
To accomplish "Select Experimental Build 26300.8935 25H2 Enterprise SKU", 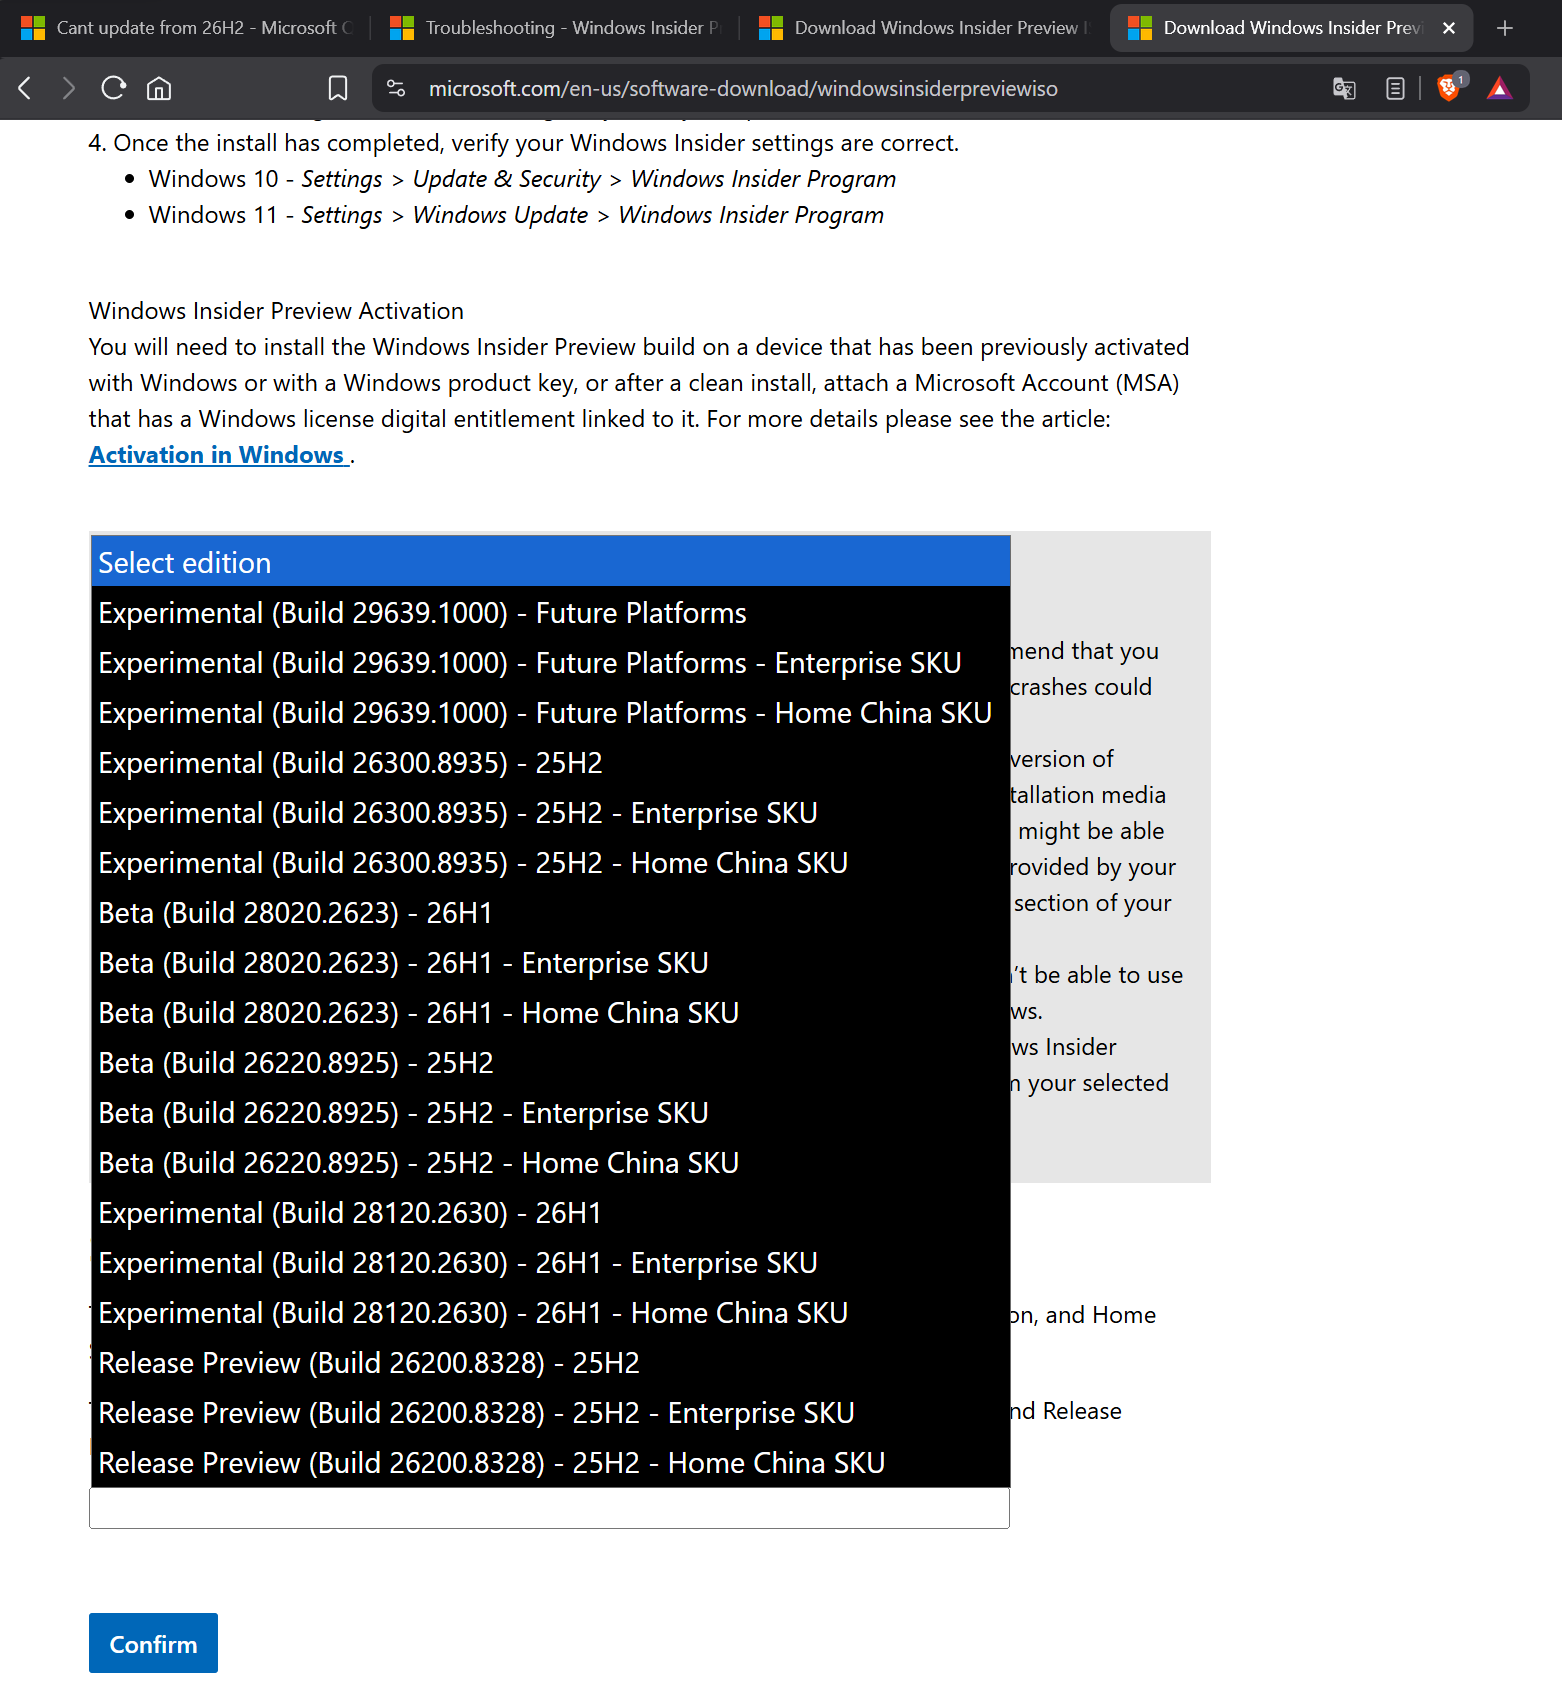I will click(x=551, y=812).
